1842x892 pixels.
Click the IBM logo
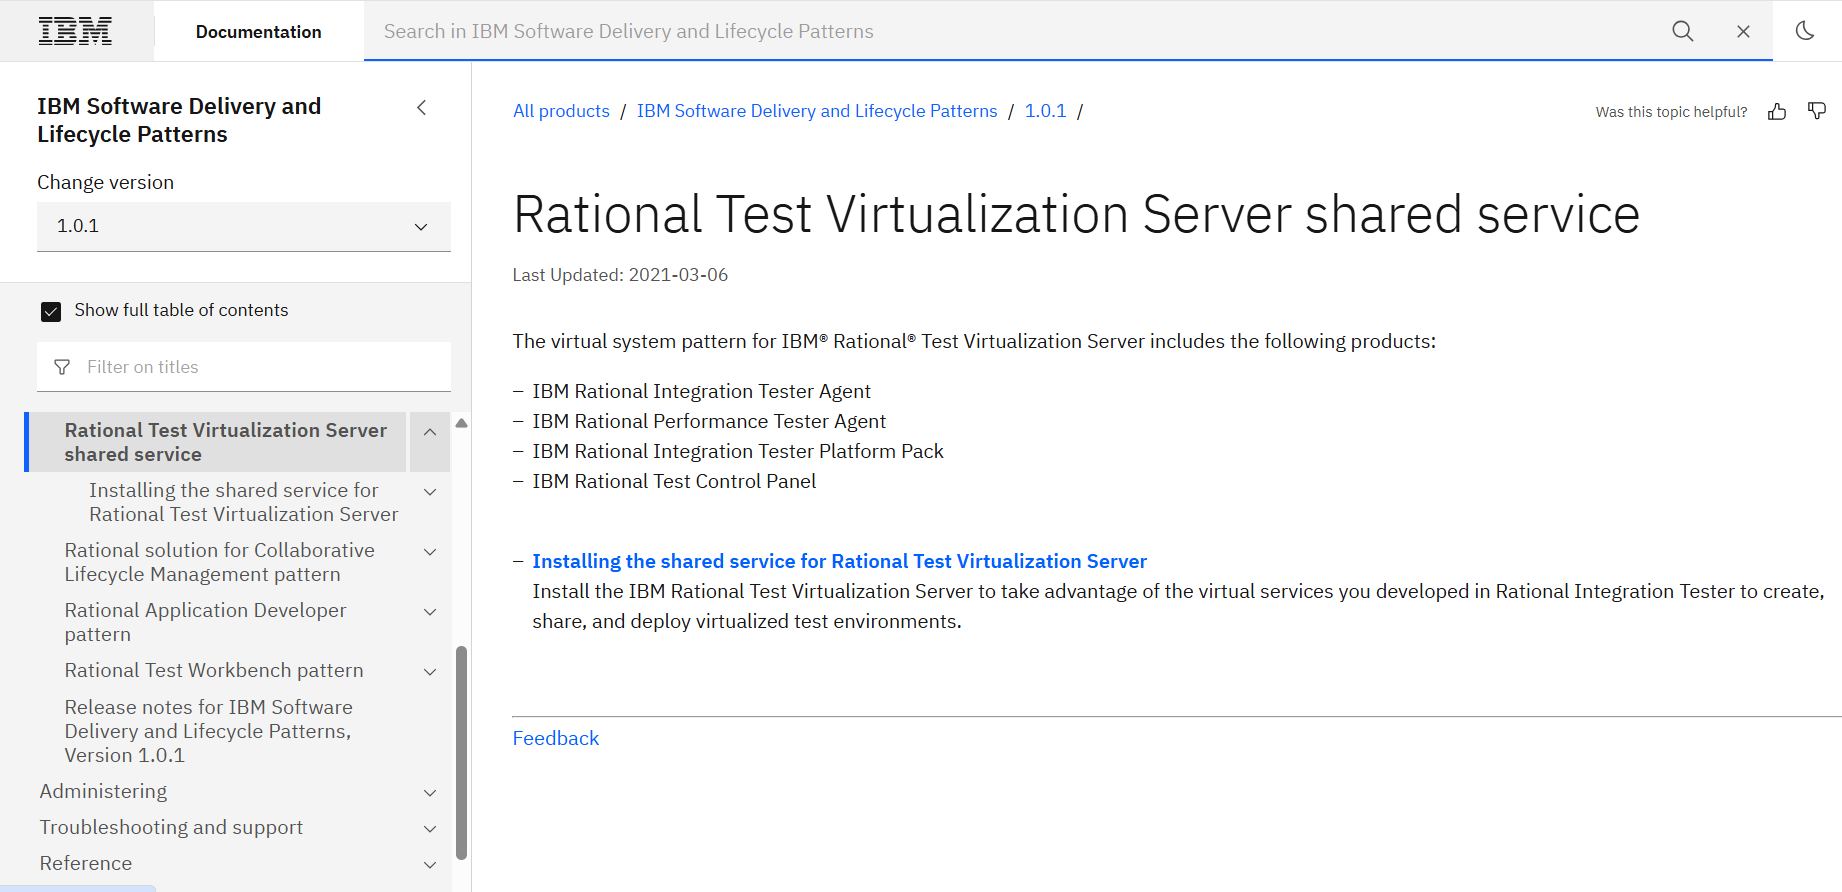point(75,31)
